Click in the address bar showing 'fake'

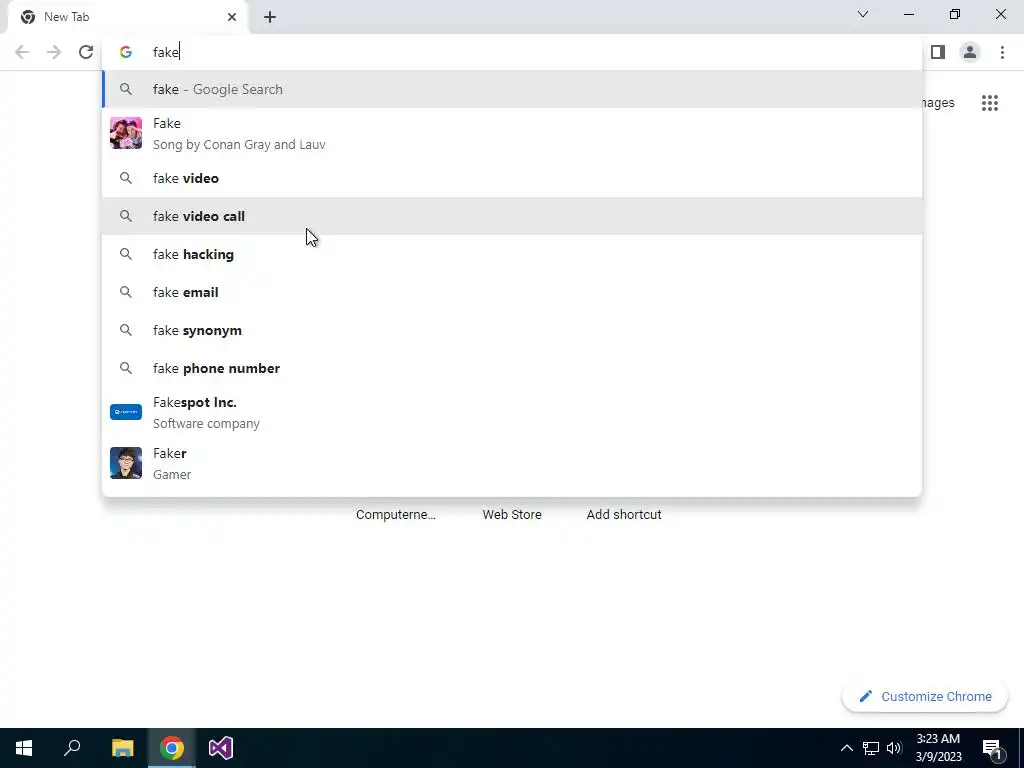tap(512, 52)
